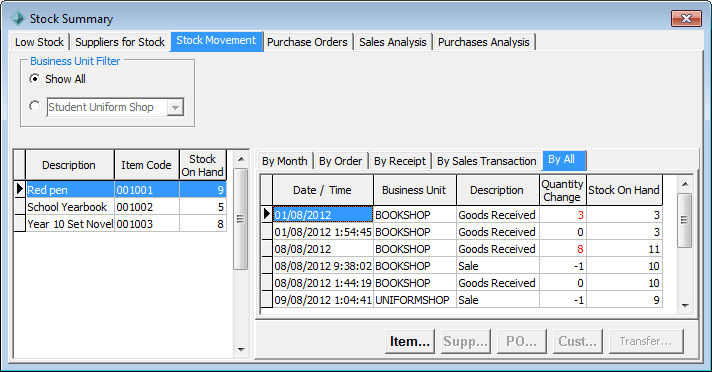This screenshot has width=712, height=372.
Task: Switch to the By Receipt tab
Action: click(x=400, y=161)
